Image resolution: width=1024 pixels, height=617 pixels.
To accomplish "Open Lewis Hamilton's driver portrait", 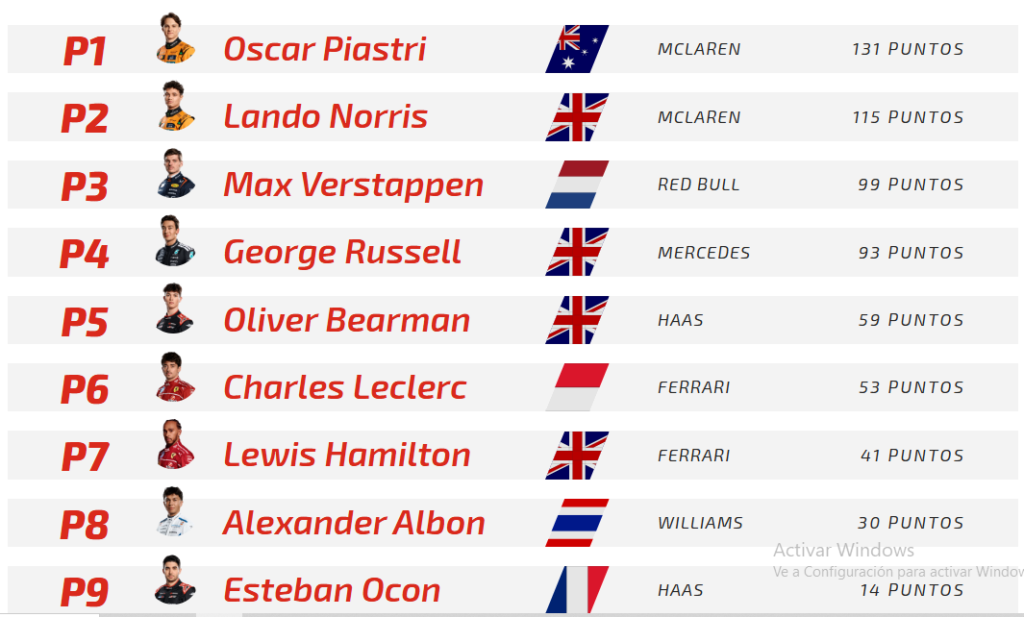I will (175, 444).
